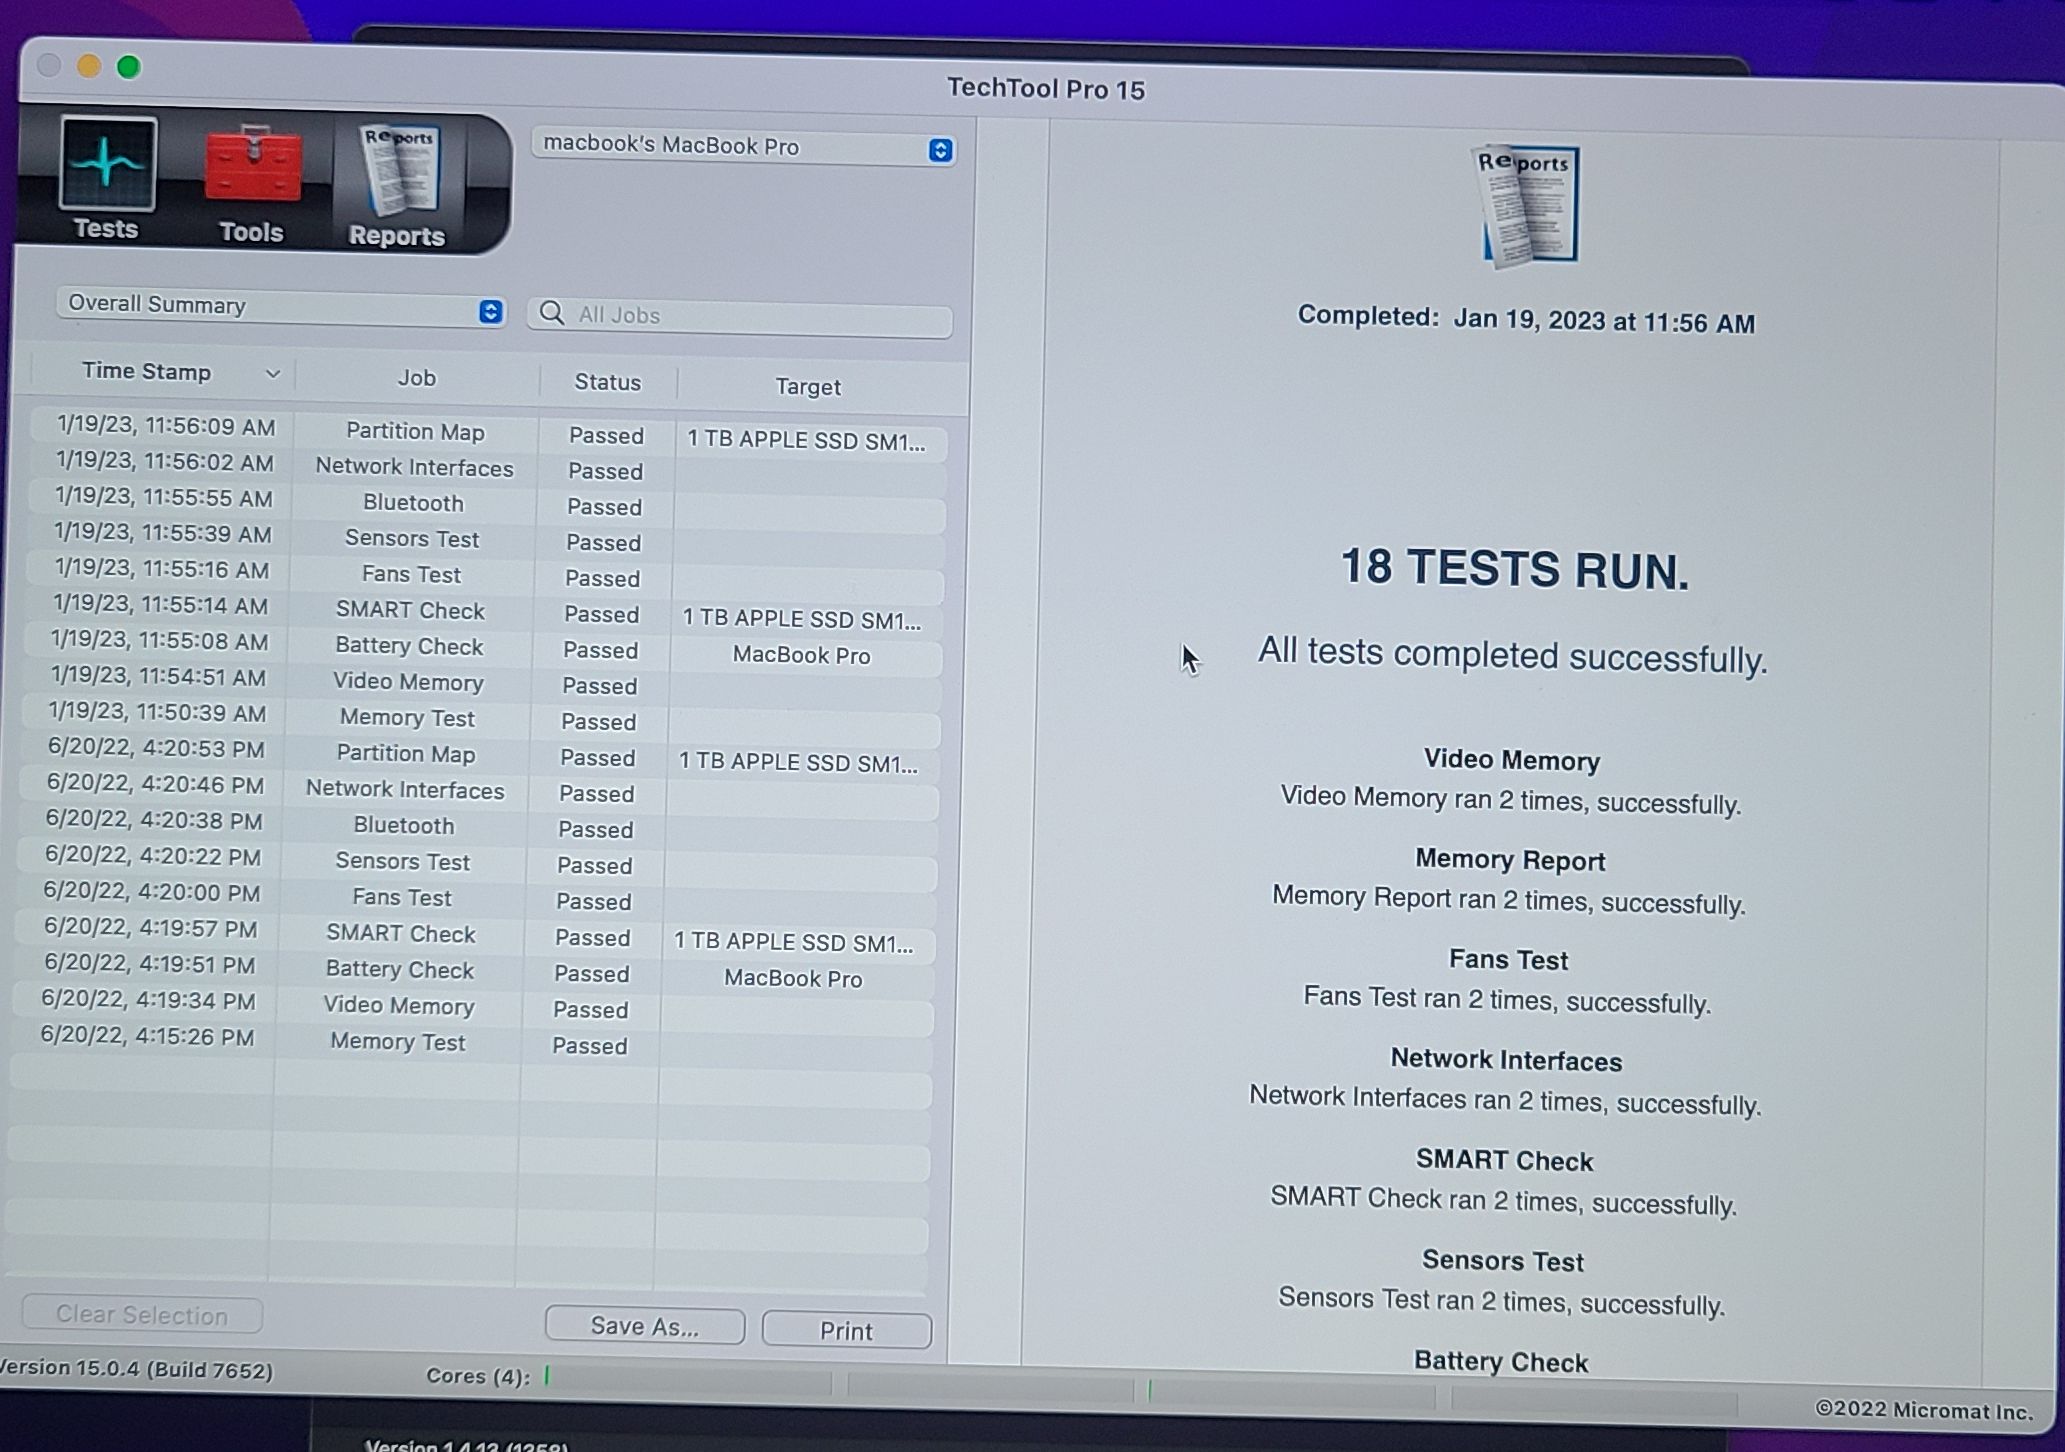Expand the macbook's MacBook Pro device selector
The width and height of the screenshot is (2065, 1452).
[744, 147]
